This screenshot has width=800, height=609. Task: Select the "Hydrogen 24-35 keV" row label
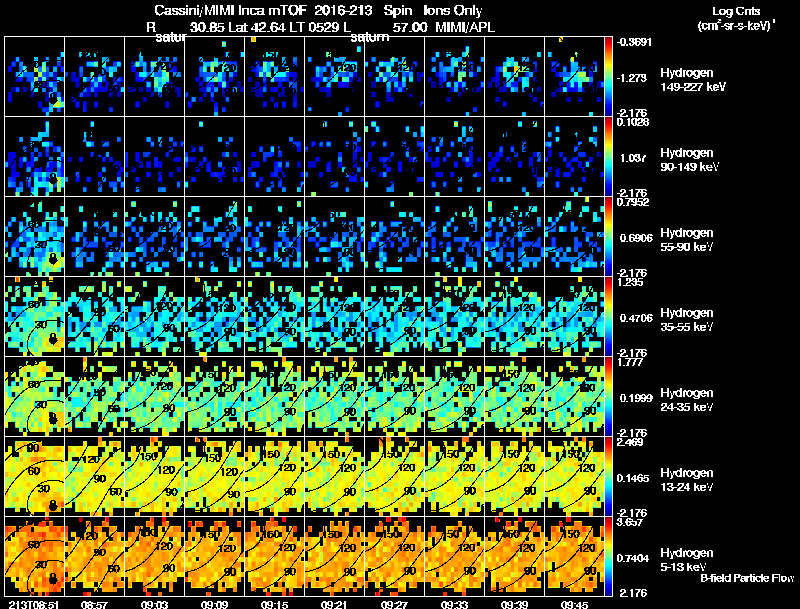[x=687, y=400]
